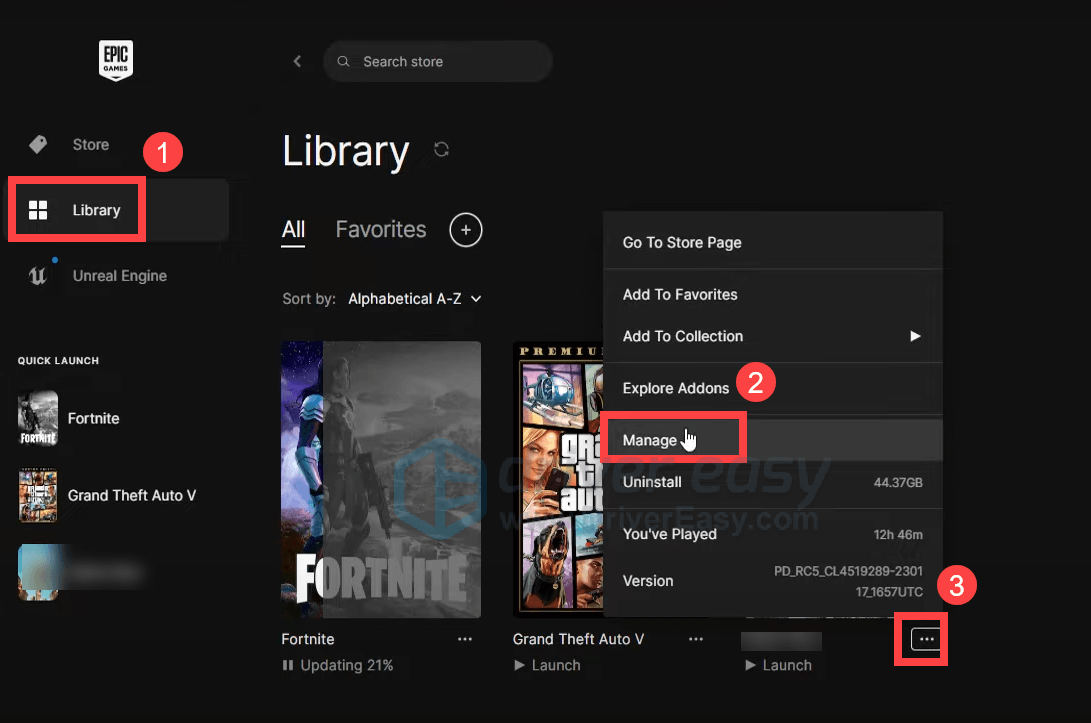Open the Store from the sidebar
This screenshot has height=723, width=1091.
tap(90, 145)
